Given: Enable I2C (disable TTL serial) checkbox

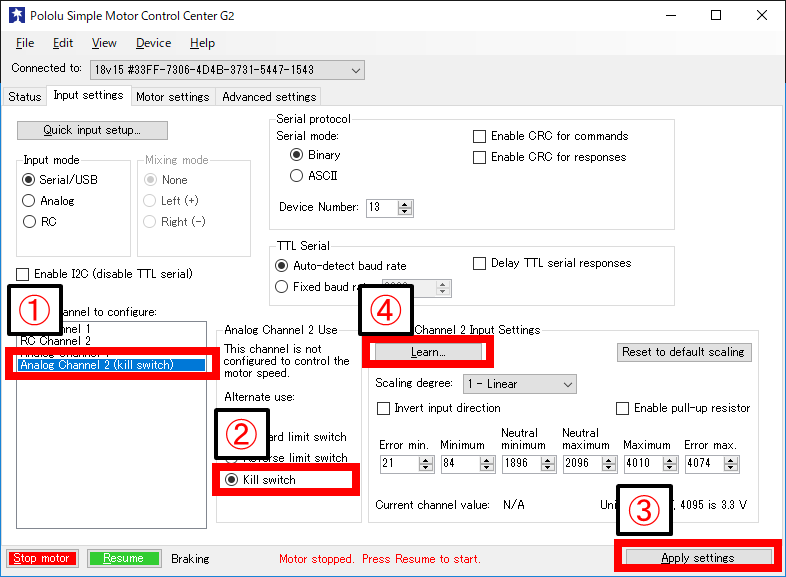Looking at the screenshot, I should [x=104, y=274].
